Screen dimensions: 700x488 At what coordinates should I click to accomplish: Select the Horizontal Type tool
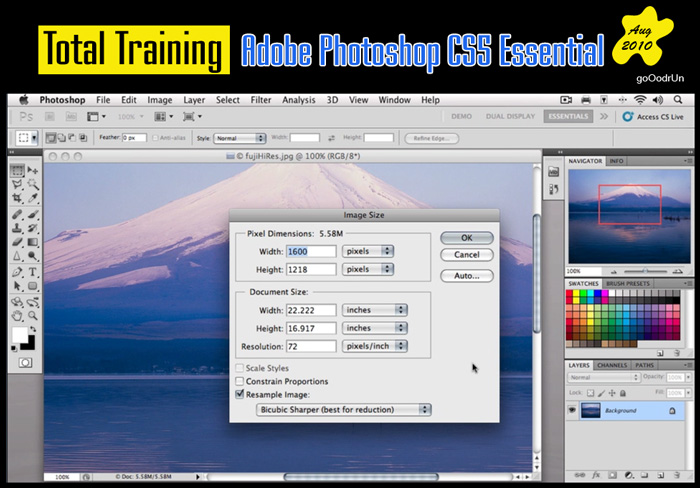(33, 272)
